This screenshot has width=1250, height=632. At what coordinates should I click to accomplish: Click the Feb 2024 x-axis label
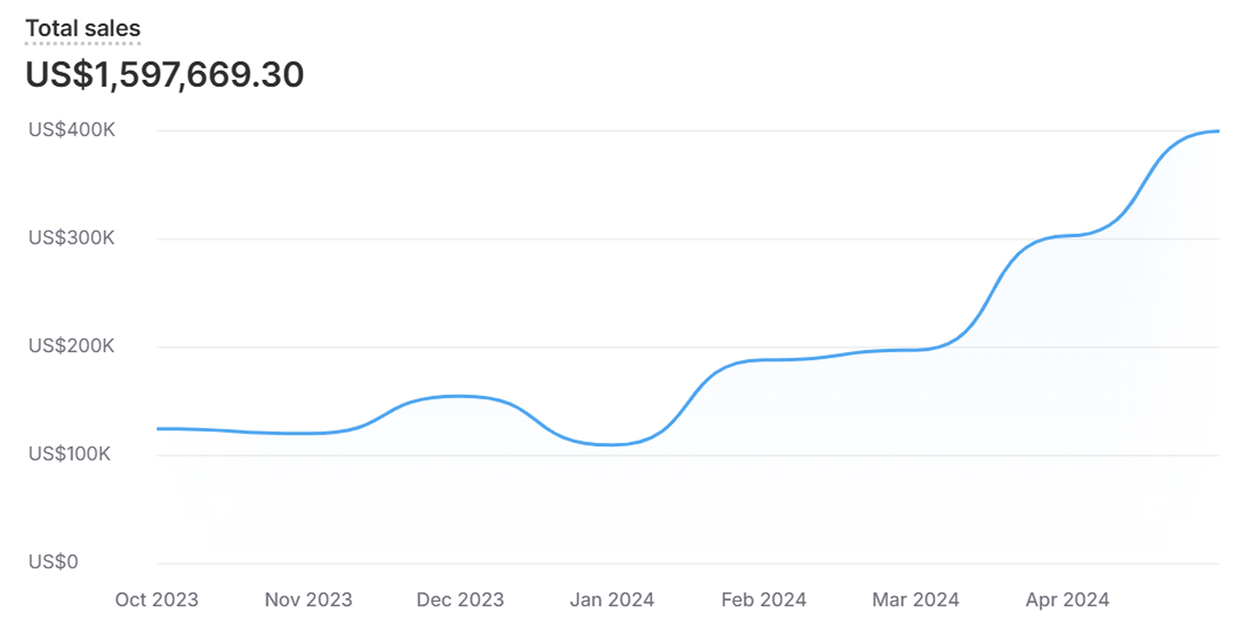tap(764, 600)
